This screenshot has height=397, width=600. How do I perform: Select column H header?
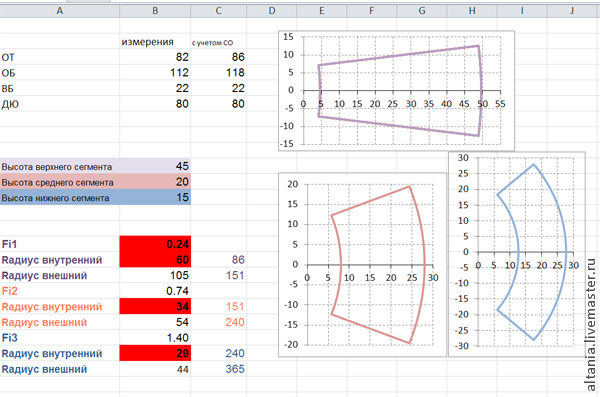472,11
